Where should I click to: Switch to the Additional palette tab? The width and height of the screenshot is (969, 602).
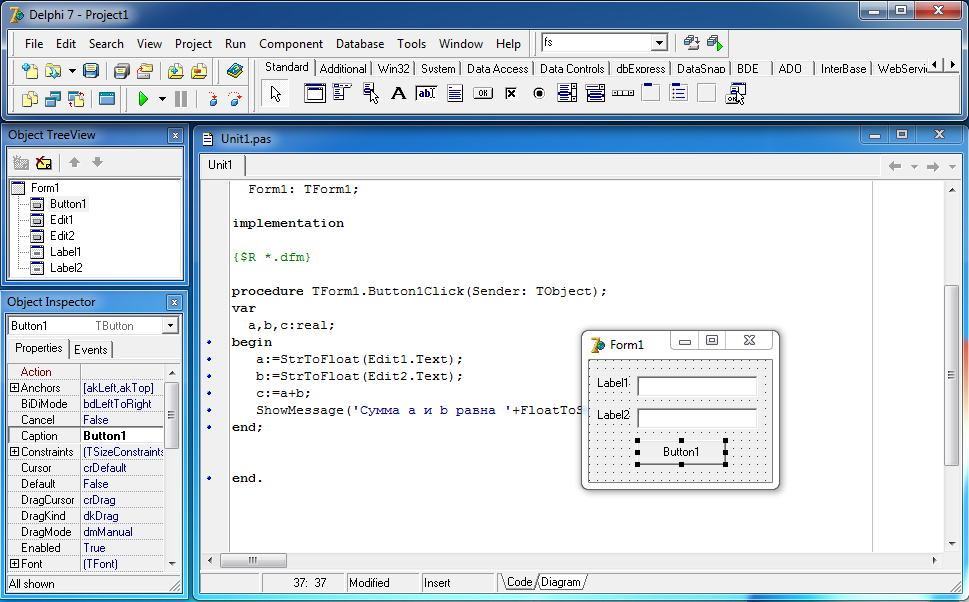(343, 69)
